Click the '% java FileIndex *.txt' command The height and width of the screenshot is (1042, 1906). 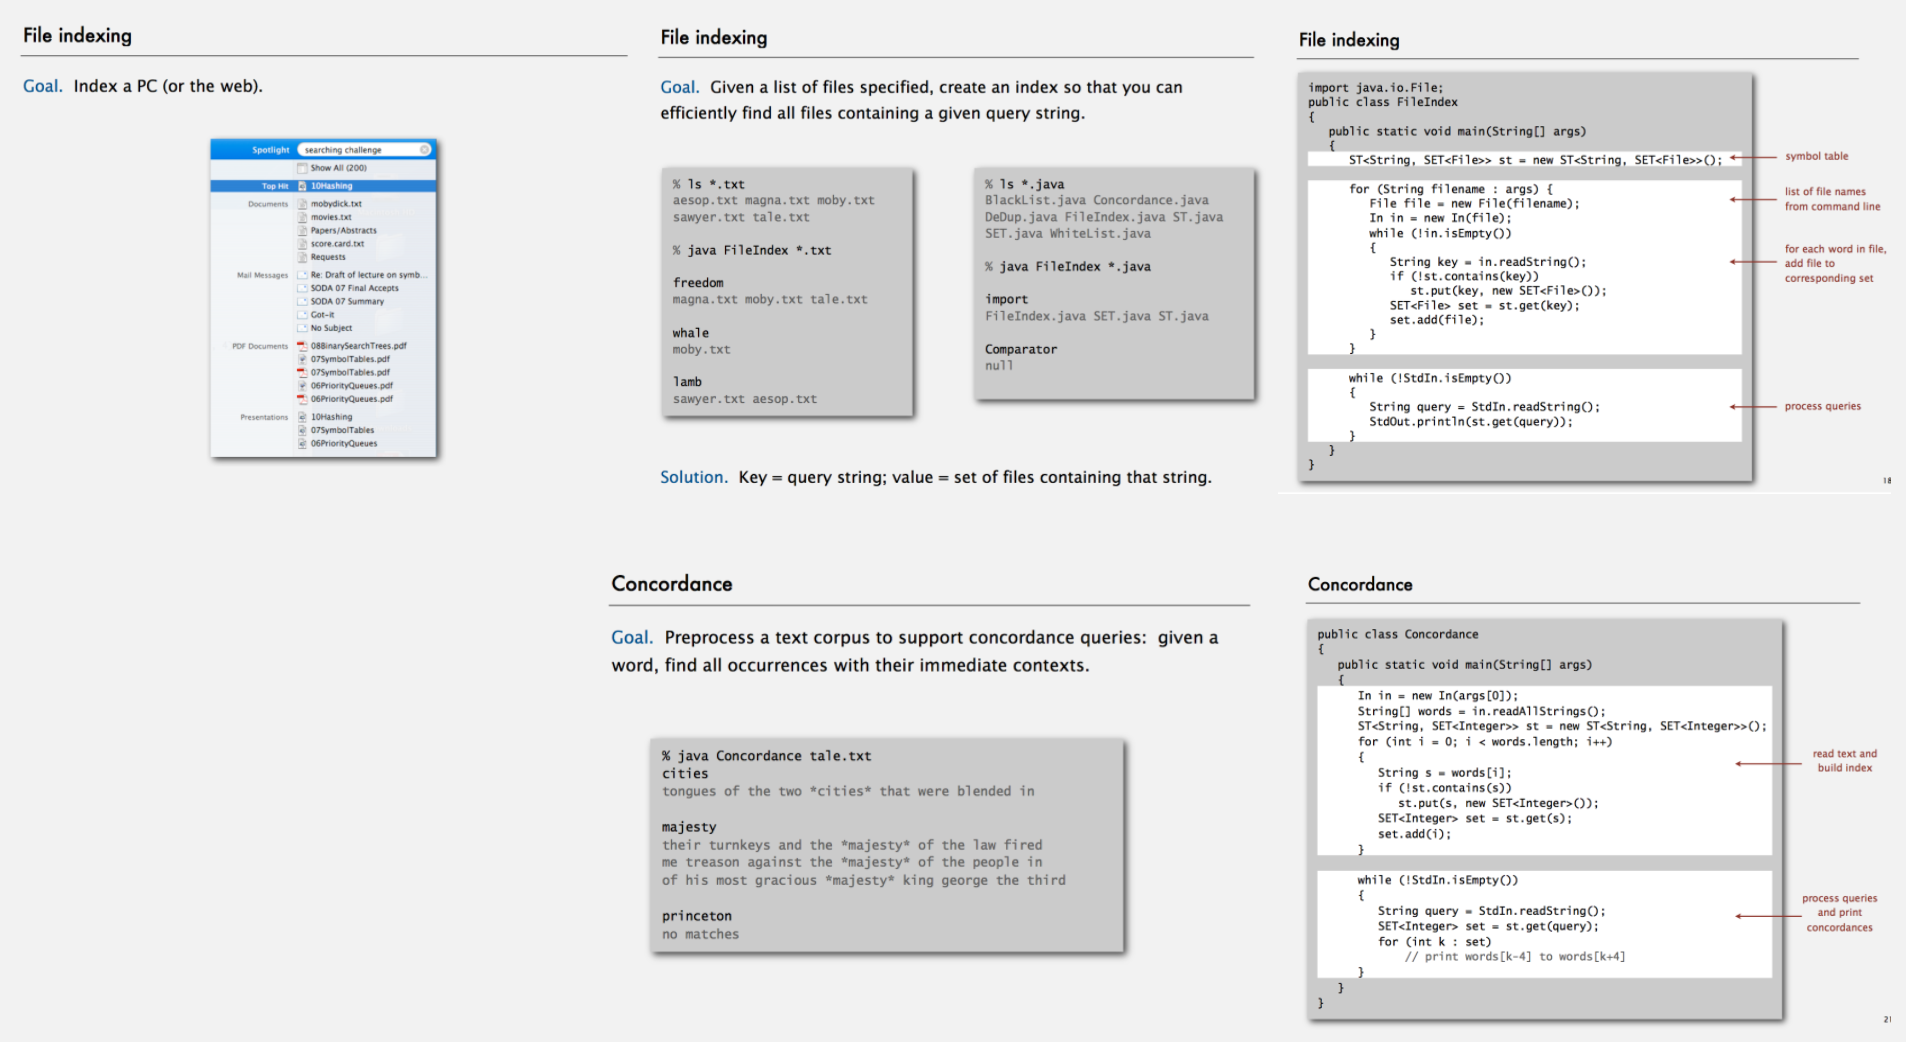coord(752,250)
